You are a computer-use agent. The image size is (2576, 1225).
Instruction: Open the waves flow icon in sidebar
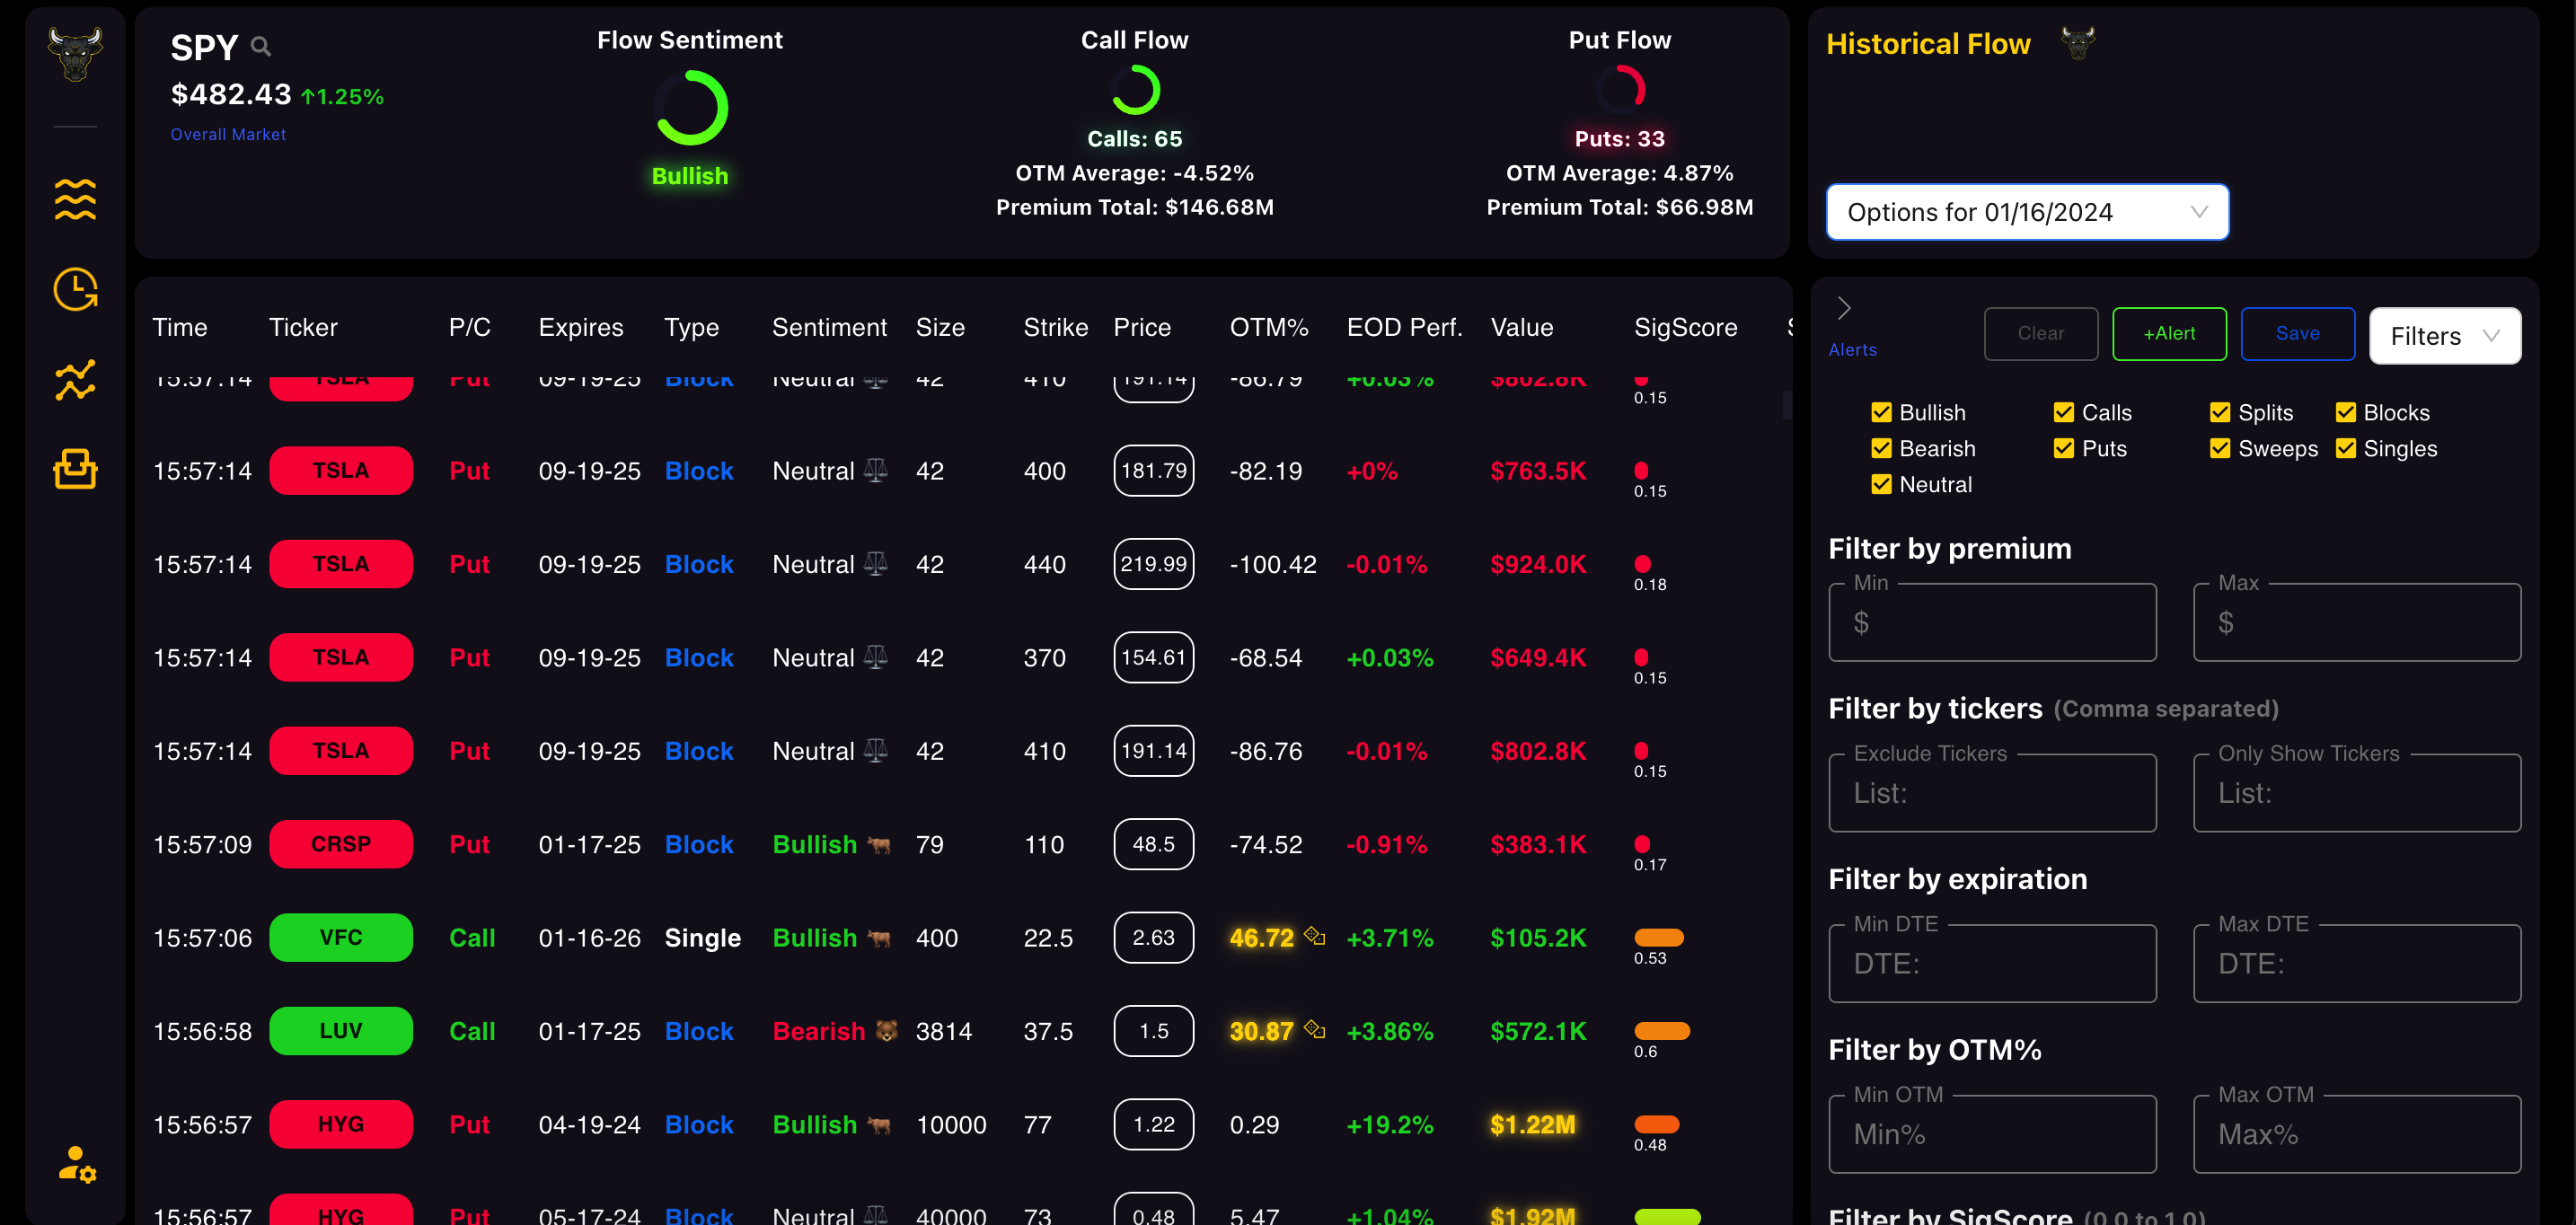75,199
